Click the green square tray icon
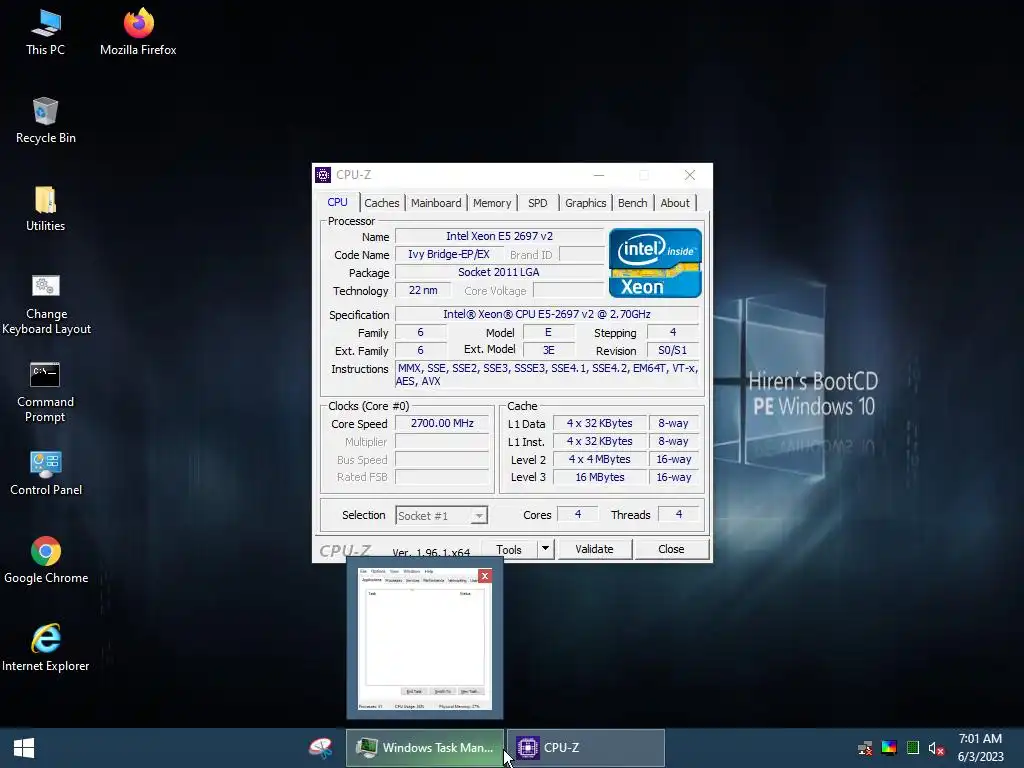This screenshot has width=1024, height=768. tap(913, 748)
